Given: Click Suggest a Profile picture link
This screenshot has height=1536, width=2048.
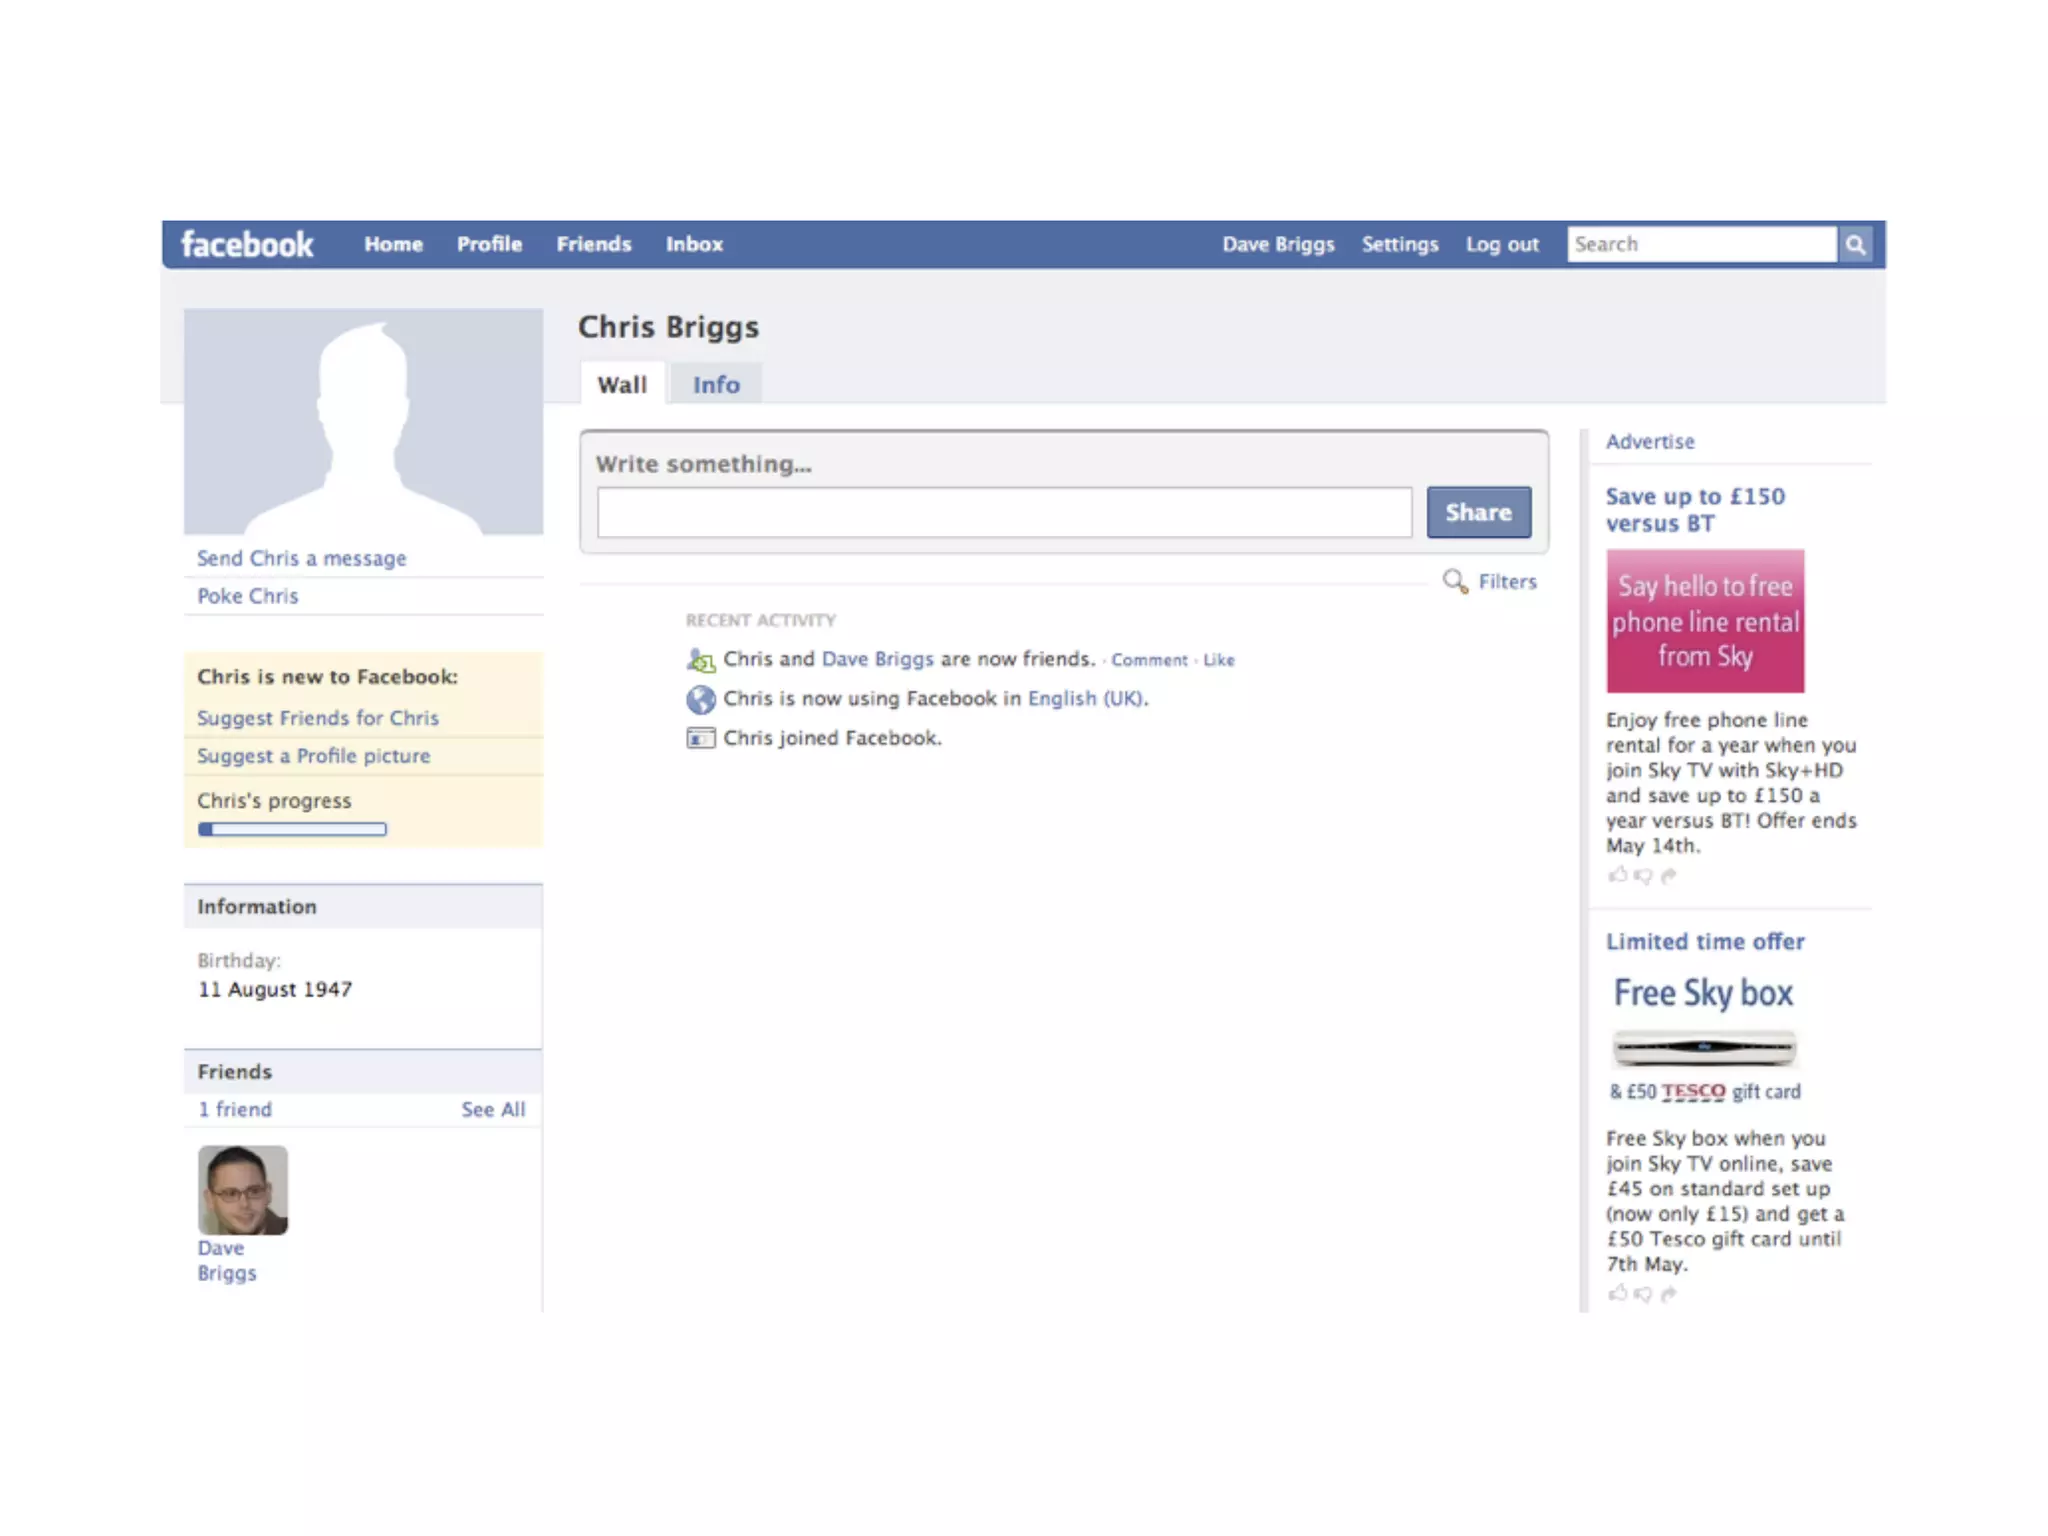Looking at the screenshot, I should tap(313, 756).
